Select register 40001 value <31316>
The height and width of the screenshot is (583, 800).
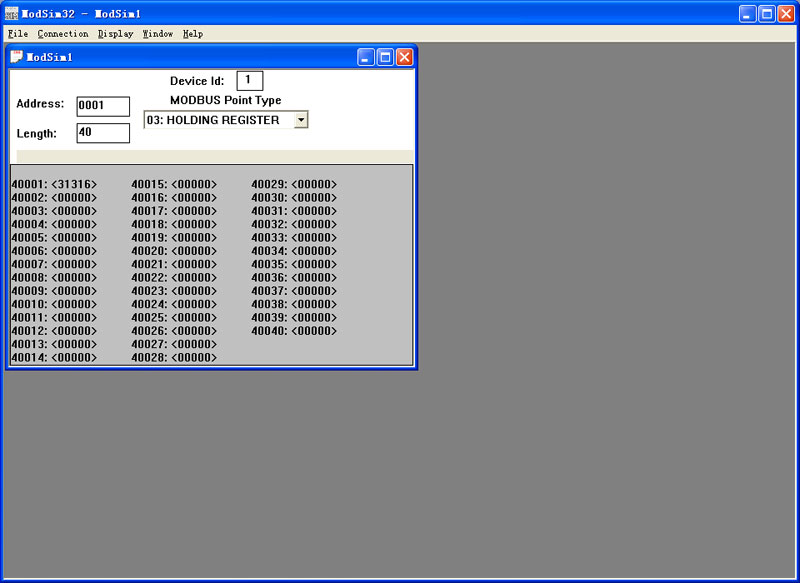74,184
